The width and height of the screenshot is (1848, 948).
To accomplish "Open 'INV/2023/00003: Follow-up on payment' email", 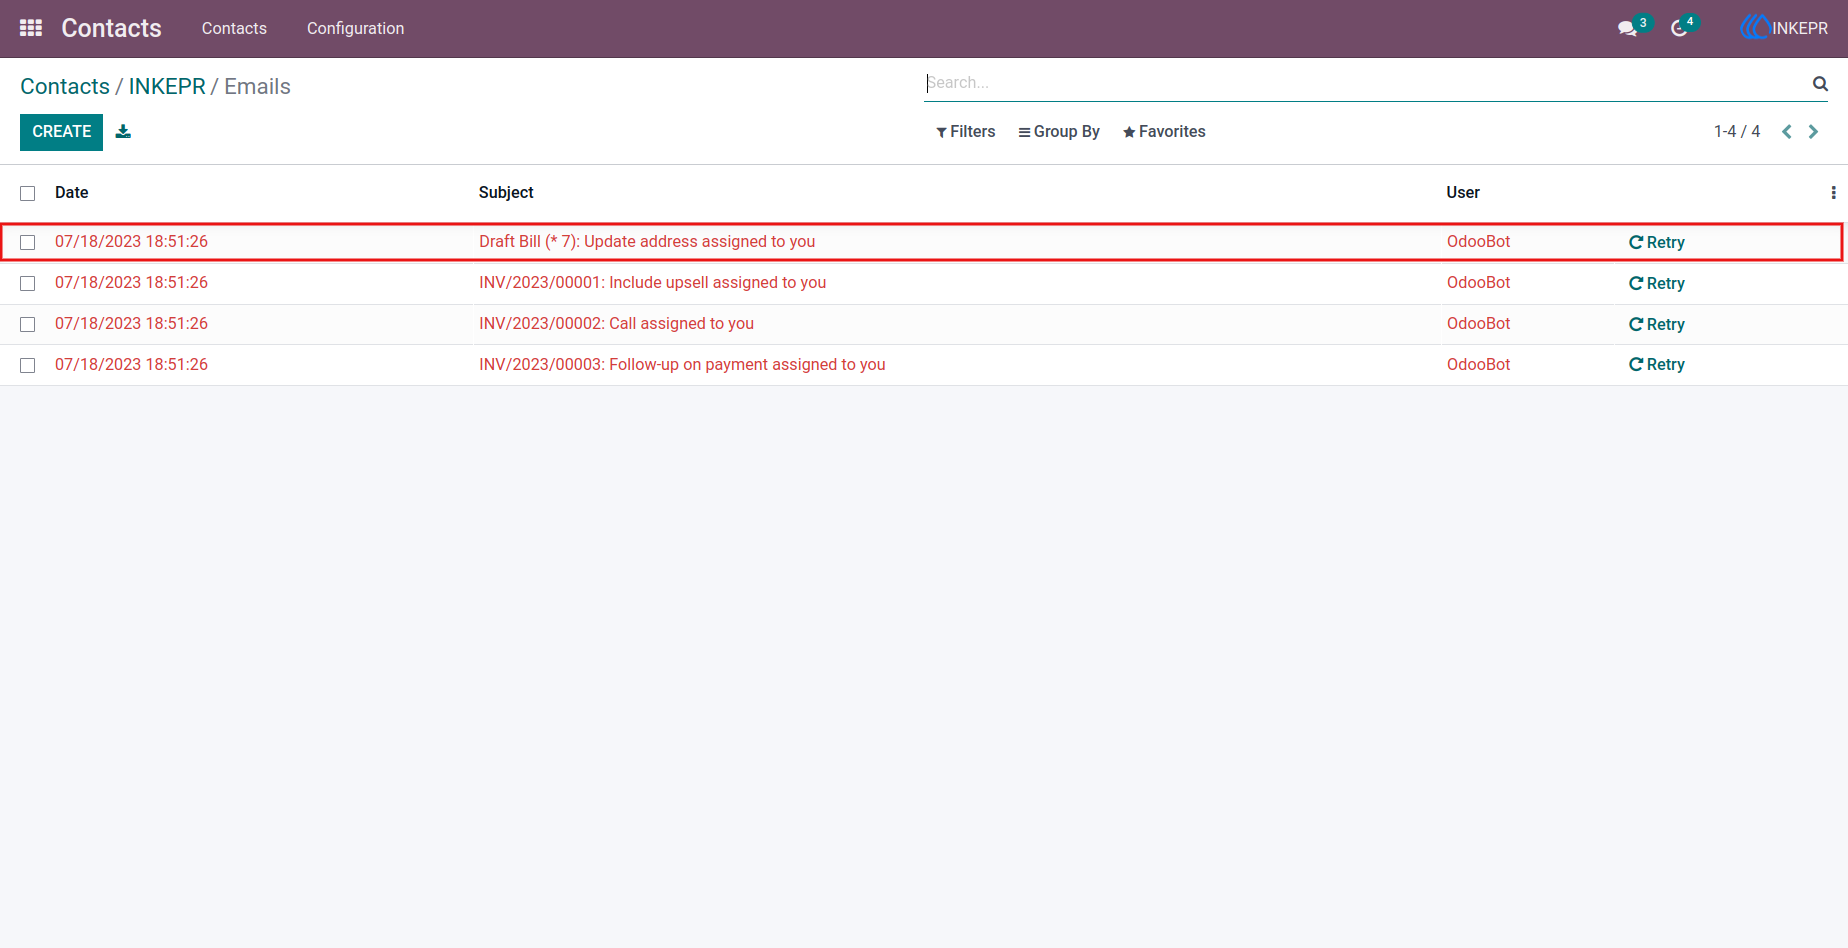I will pos(682,365).
